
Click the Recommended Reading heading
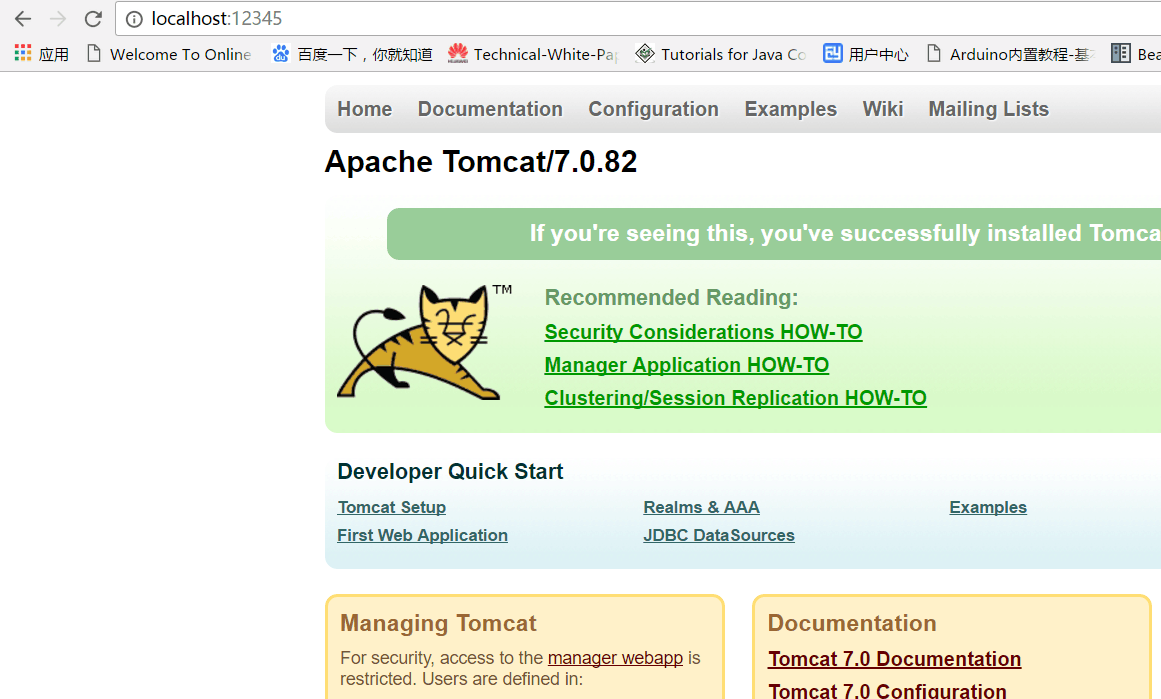tap(672, 297)
